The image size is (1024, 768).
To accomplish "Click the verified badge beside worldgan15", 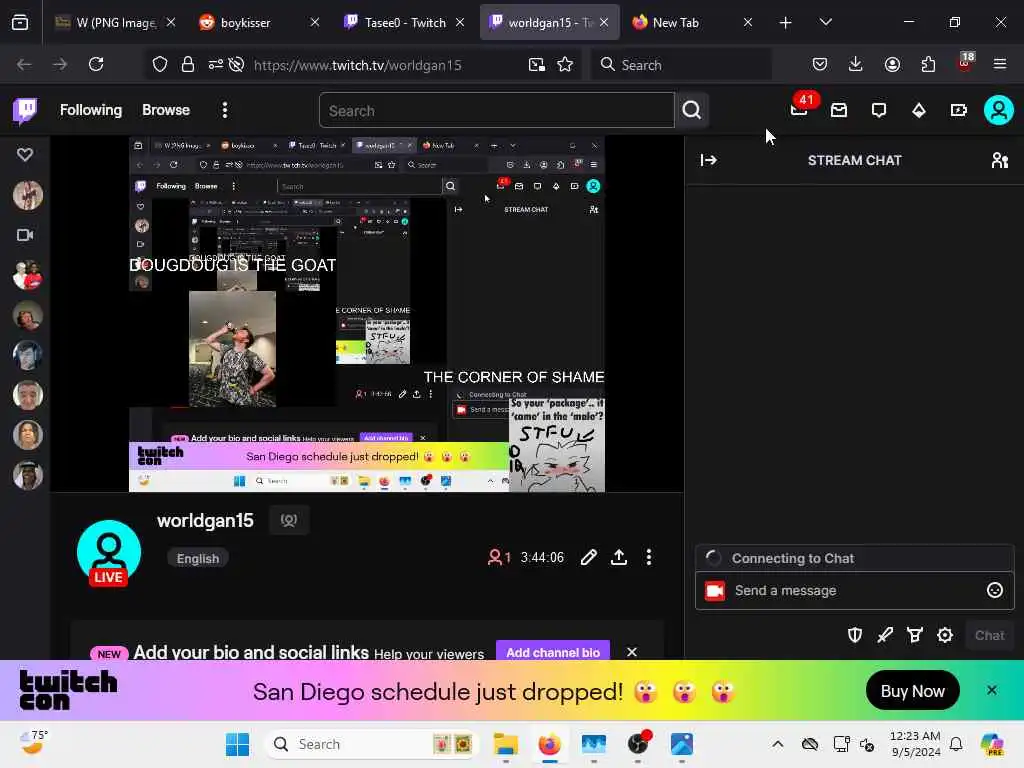I will coord(289,520).
